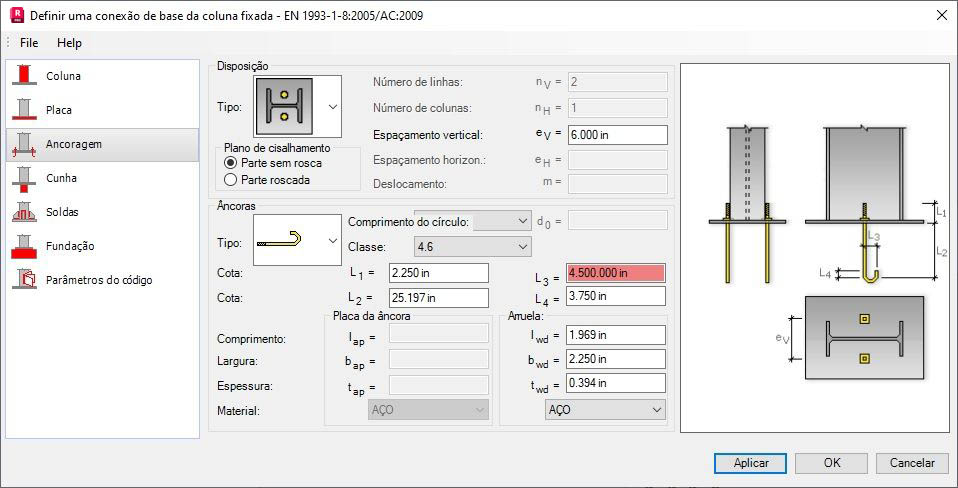Click the Número de linhas nV field
The height and width of the screenshot is (488, 958).
point(617,82)
